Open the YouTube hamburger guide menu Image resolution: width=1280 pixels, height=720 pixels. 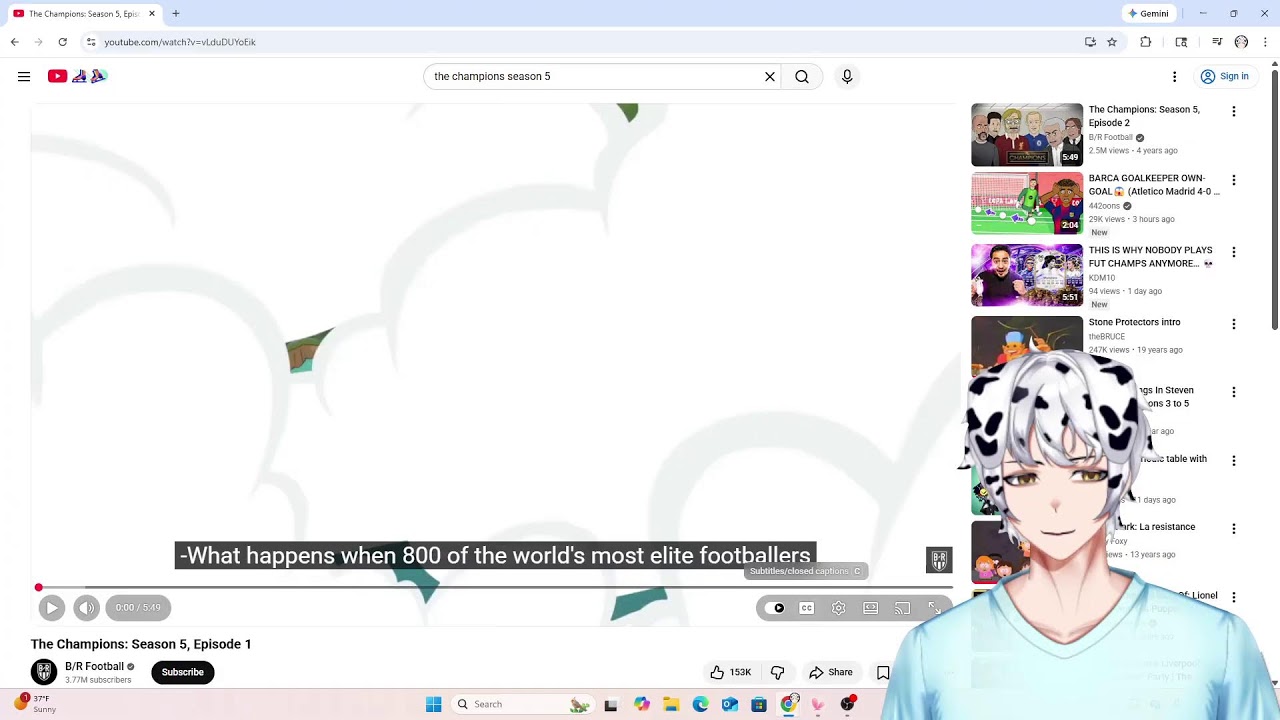click(24, 76)
